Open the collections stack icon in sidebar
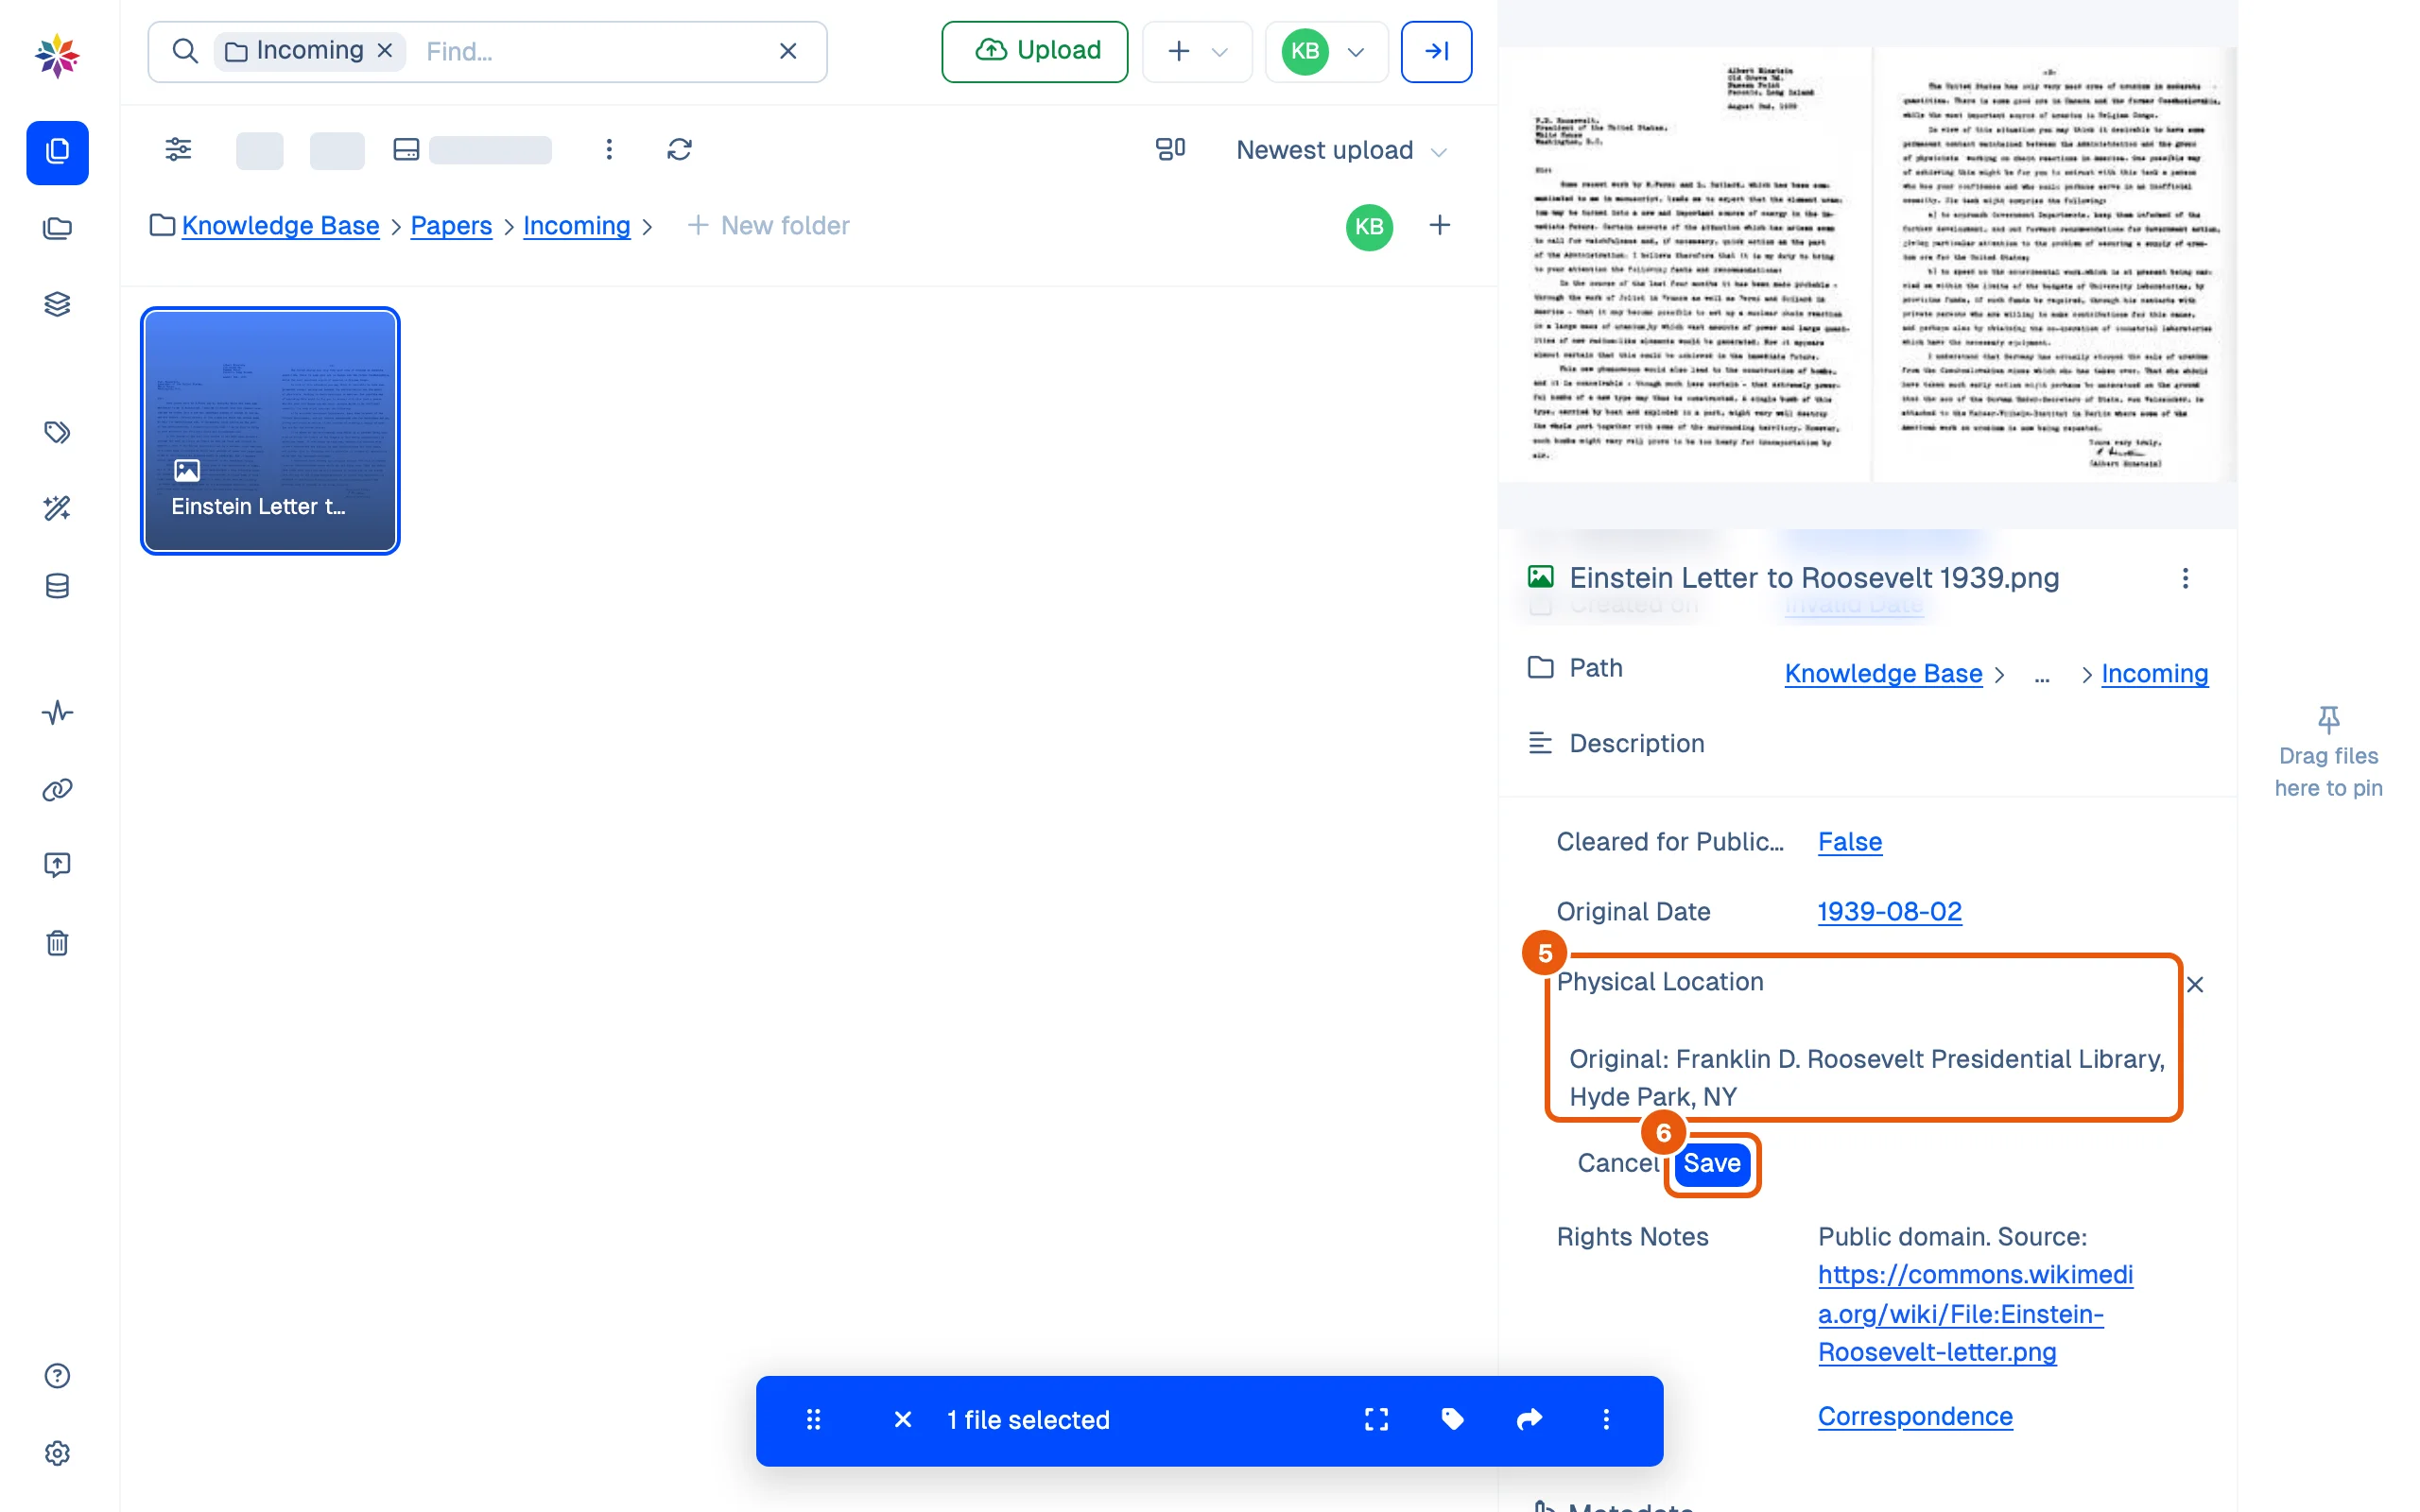2420x1512 pixels. (x=57, y=304)
